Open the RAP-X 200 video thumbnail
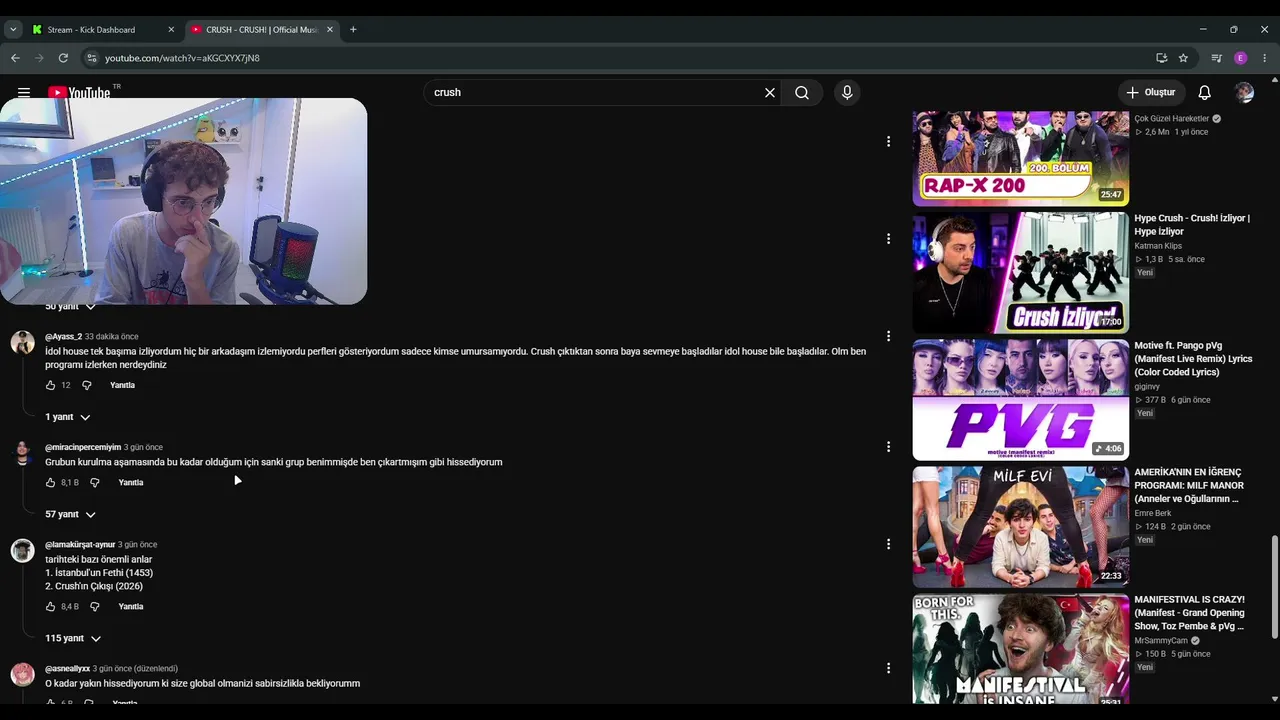This screenshot has width=1280, height=720. [x=1020, y=158]
